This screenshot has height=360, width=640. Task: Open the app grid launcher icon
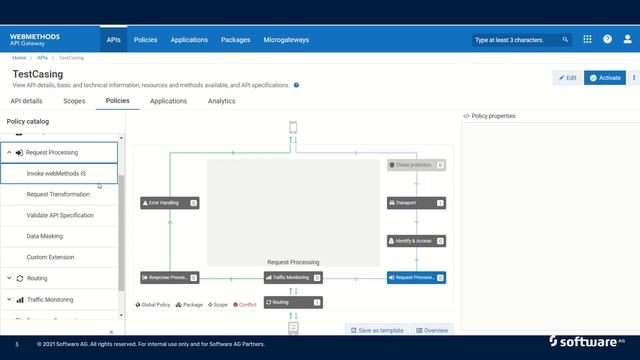[587, 39]
